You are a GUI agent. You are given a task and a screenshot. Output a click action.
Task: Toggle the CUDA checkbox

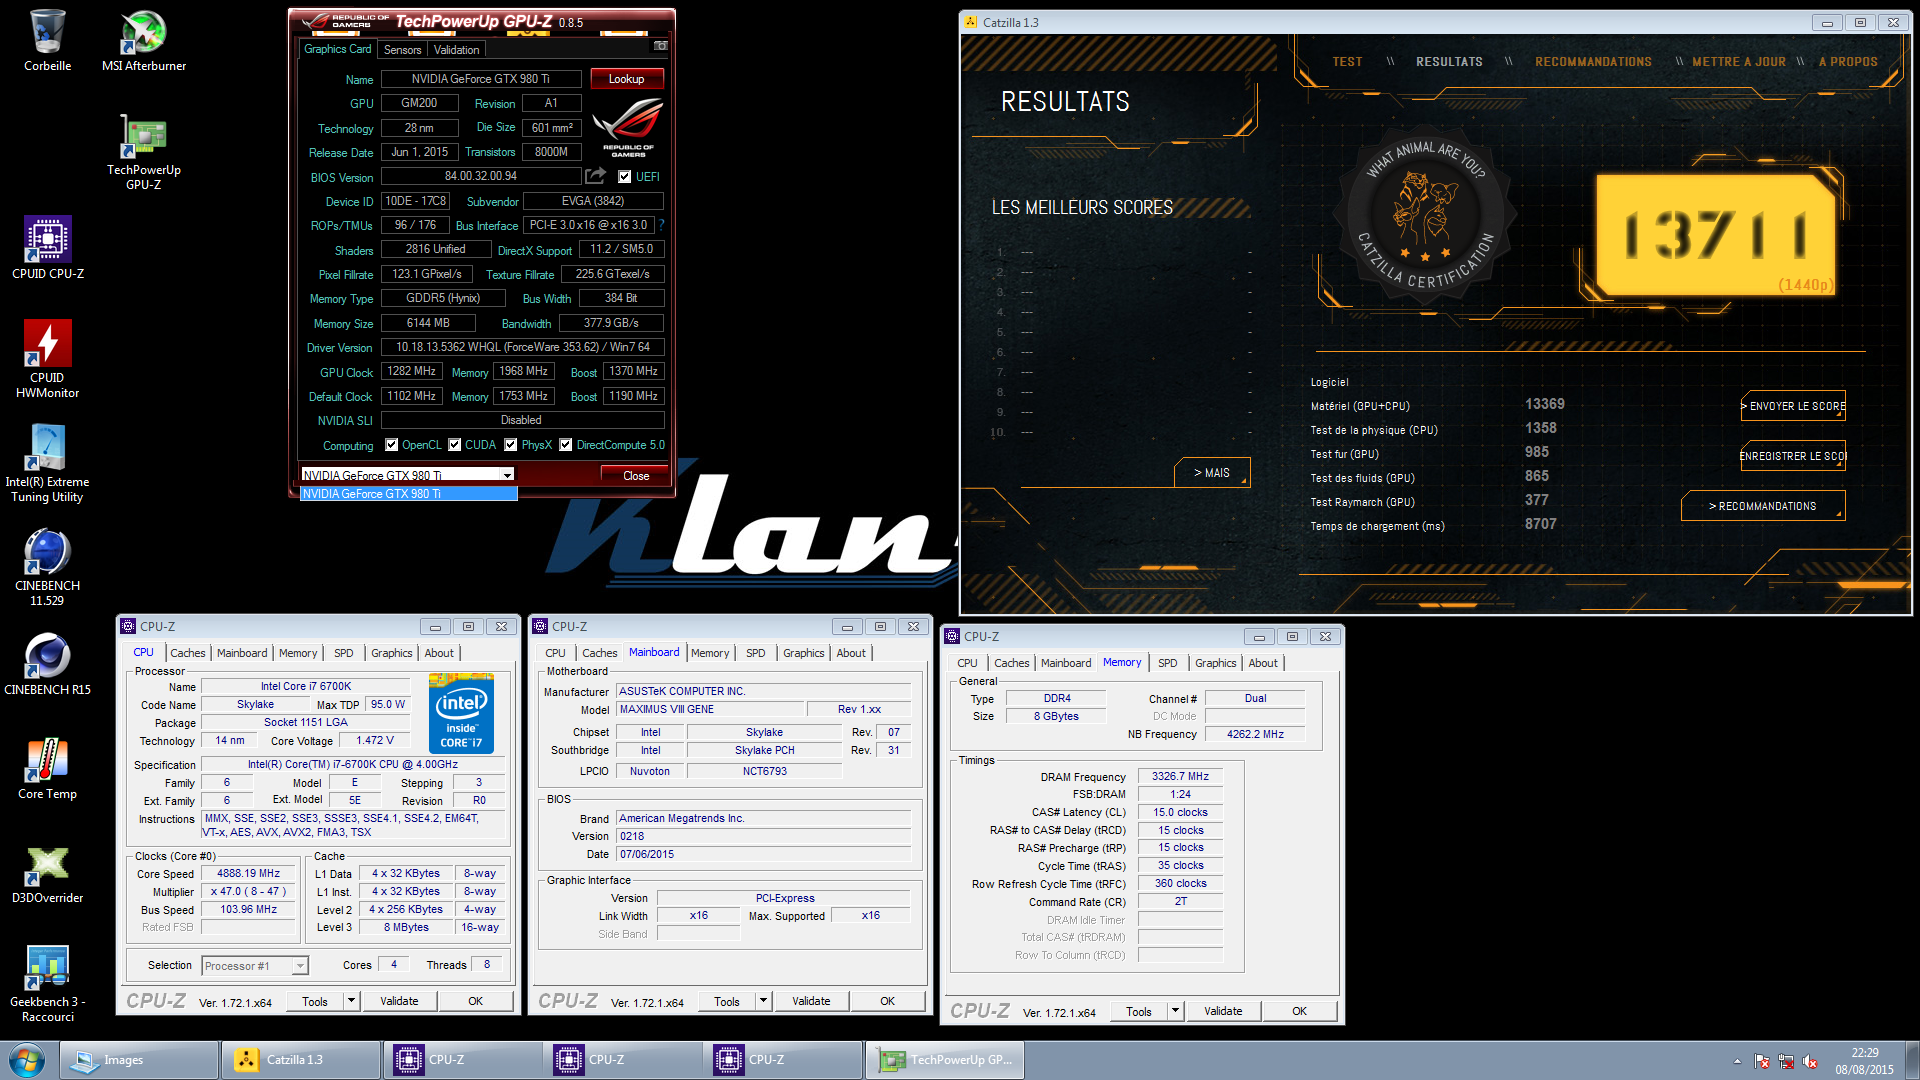455,445
